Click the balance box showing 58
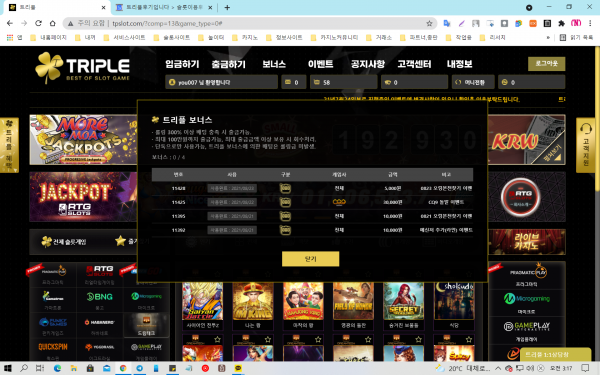This screenshot has height=375, width=600. click(x=343, y=82)
